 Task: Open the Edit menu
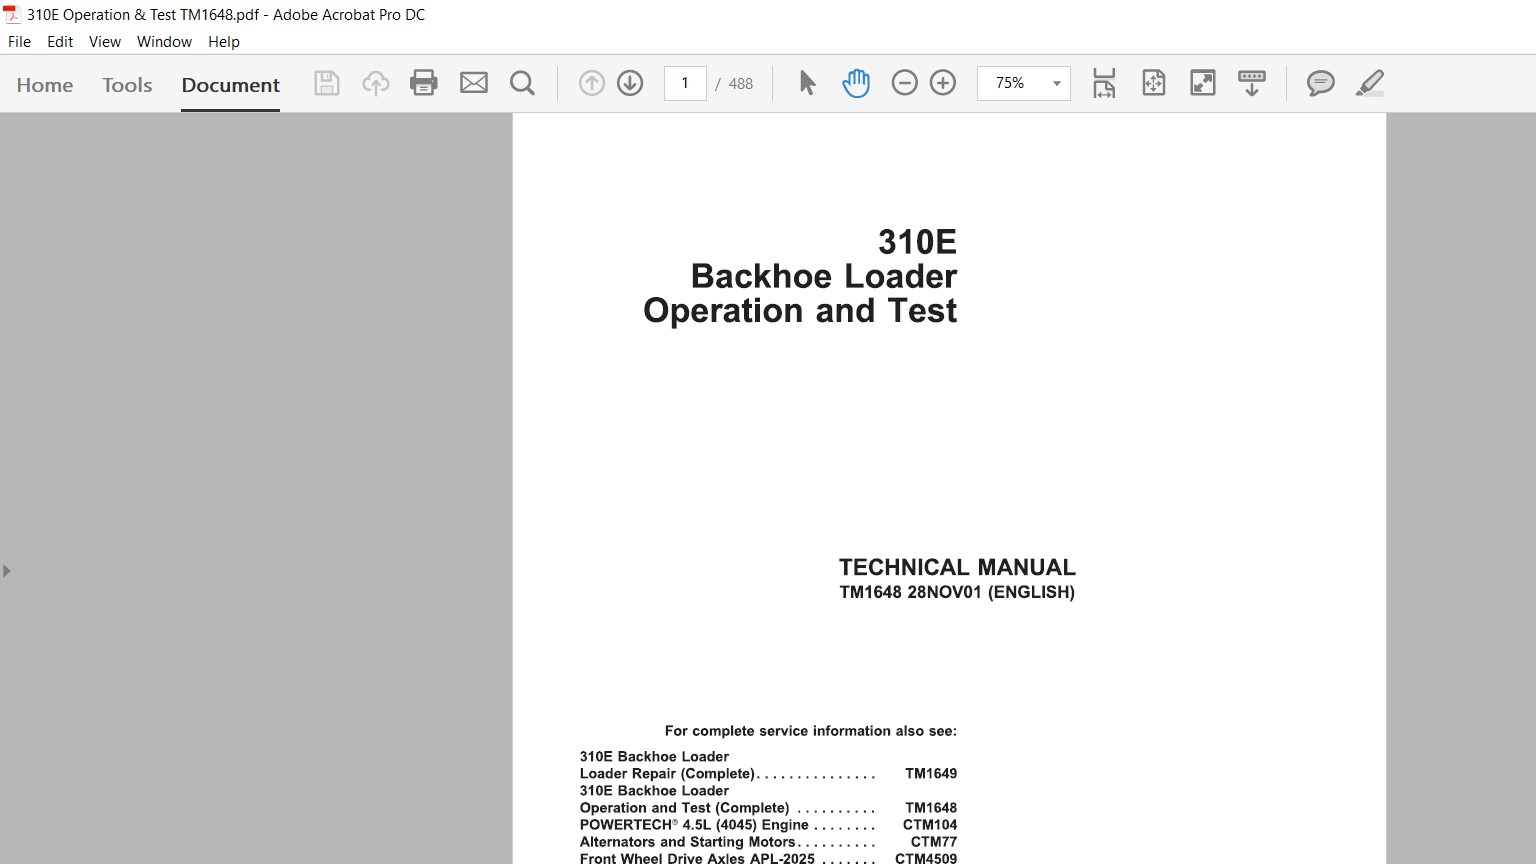[60, 42]
